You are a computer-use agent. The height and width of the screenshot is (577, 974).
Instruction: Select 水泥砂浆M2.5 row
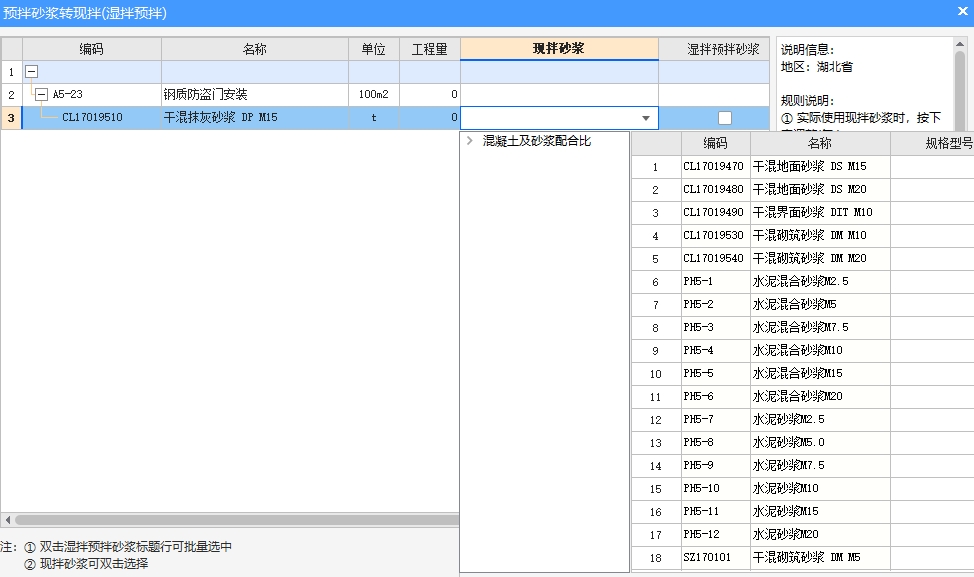[x=803, y=419]
